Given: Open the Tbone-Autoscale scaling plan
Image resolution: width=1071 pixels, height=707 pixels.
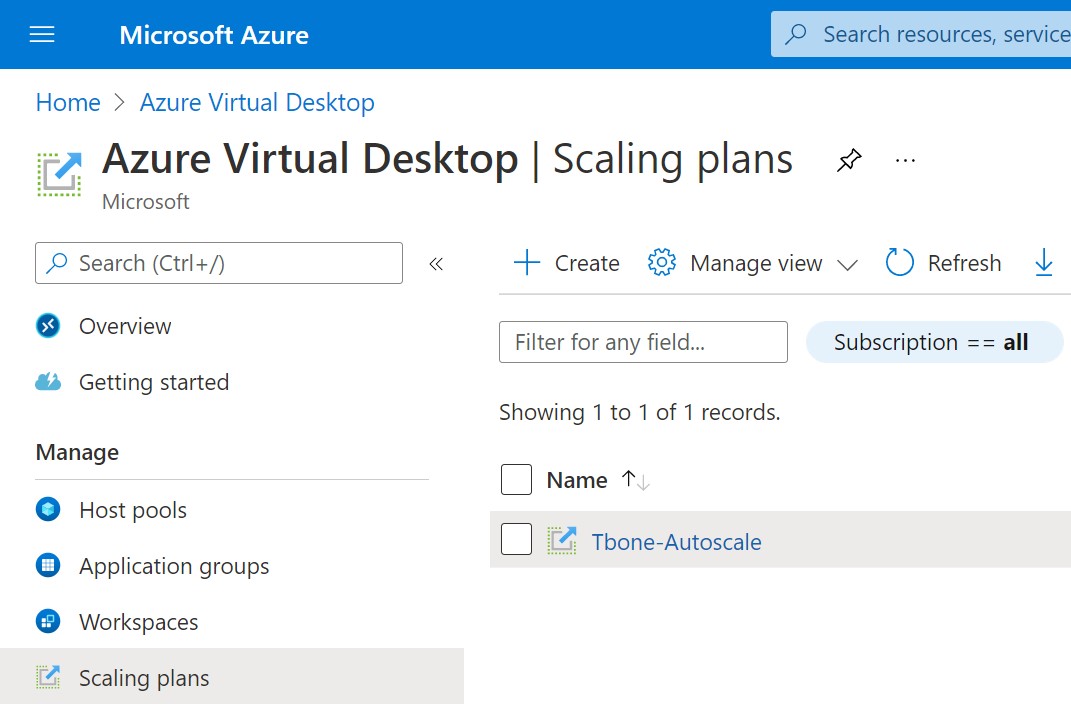Looking at the screenshot, I should pyautogui.click(x=676, y=542).
